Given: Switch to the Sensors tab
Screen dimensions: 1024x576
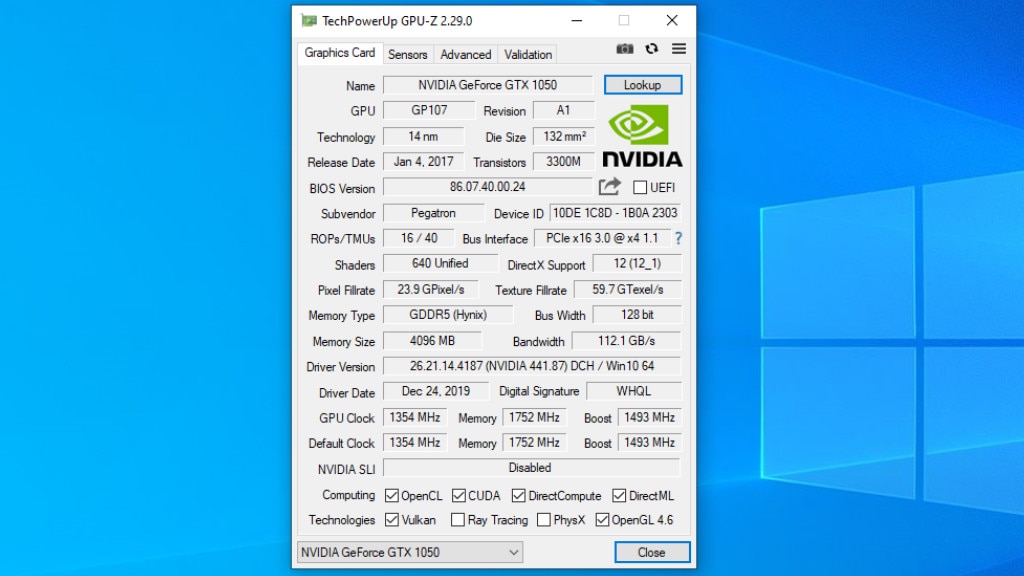Looking at the screenshot, I should (x=408, y=55).
